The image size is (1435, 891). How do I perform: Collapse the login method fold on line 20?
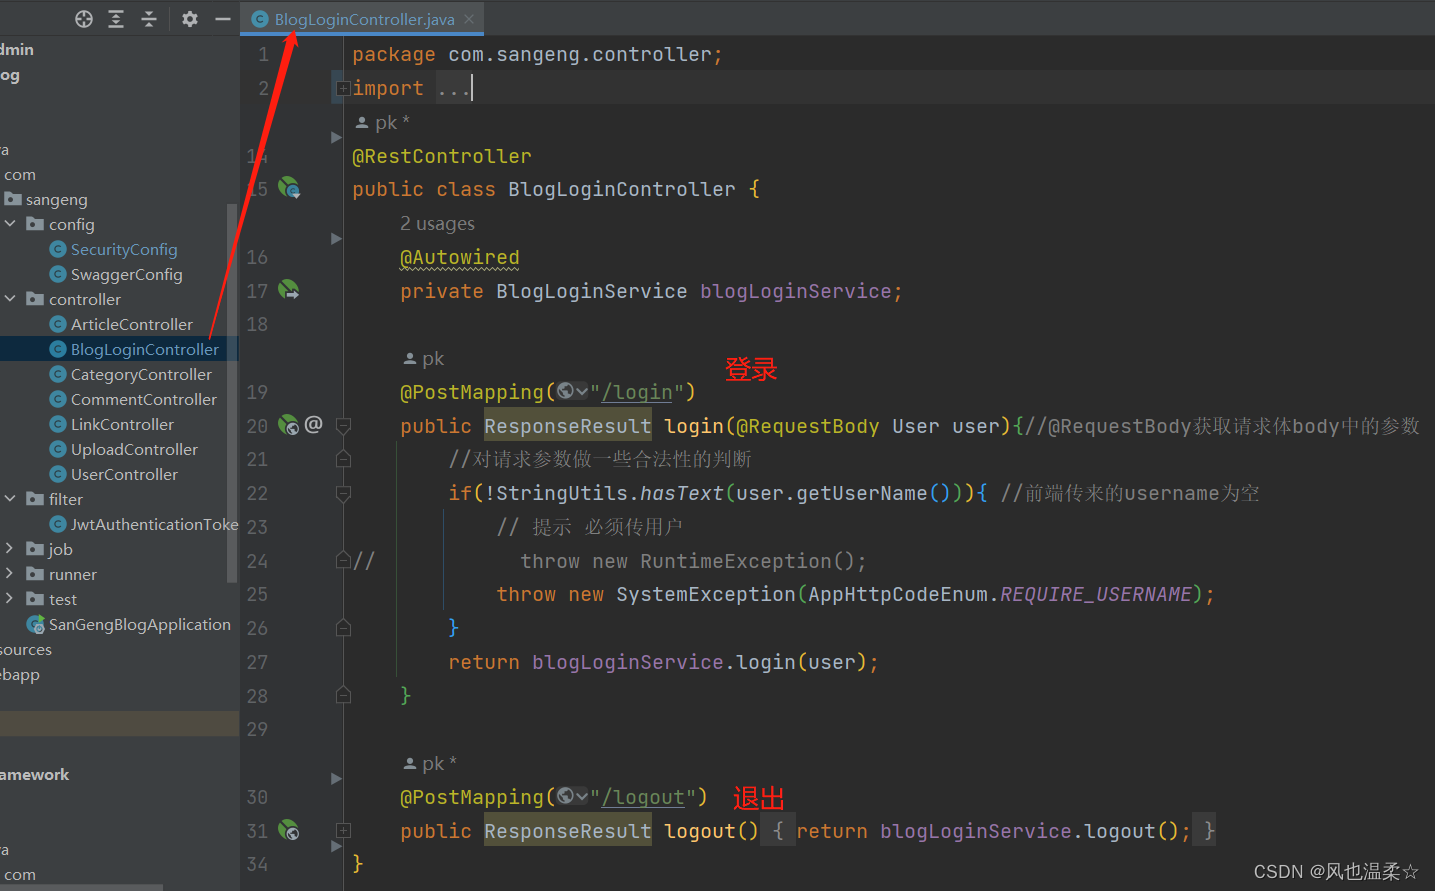click(x=343, y=426)
